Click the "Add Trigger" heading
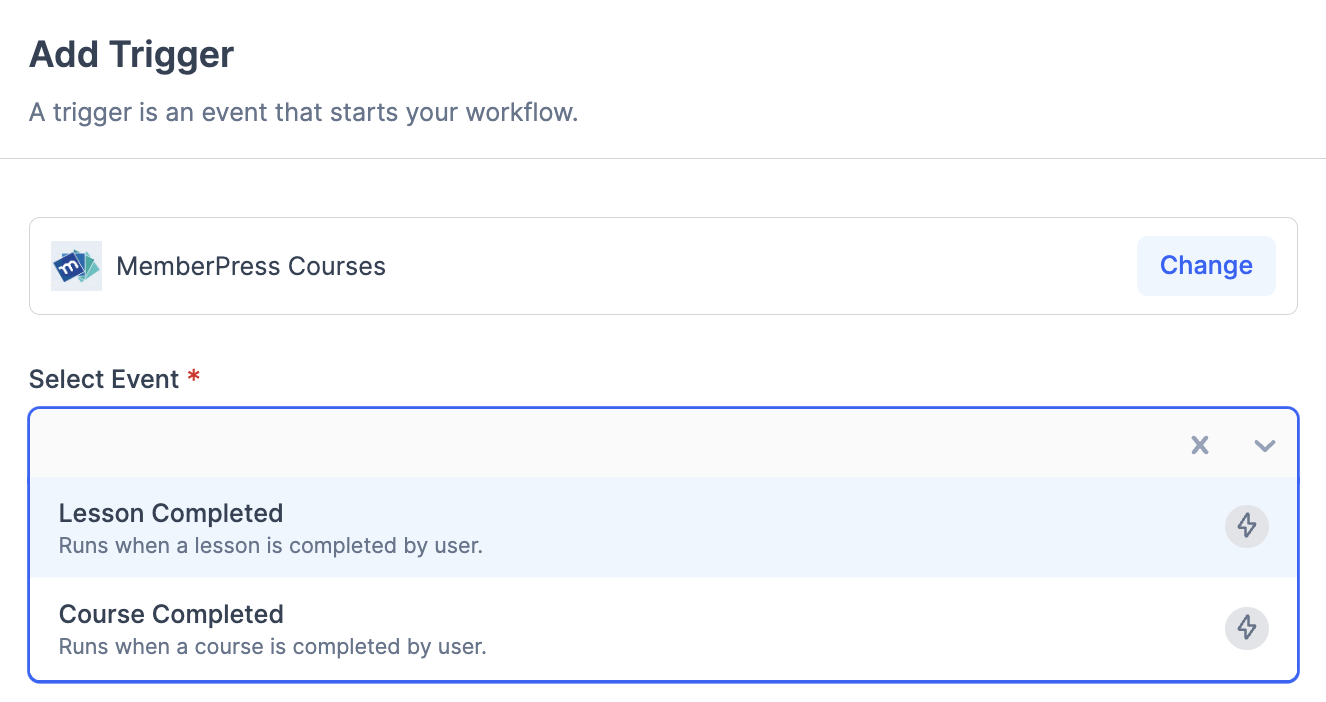The height and width of the screenshot is (702, 1326). (131, 54)
